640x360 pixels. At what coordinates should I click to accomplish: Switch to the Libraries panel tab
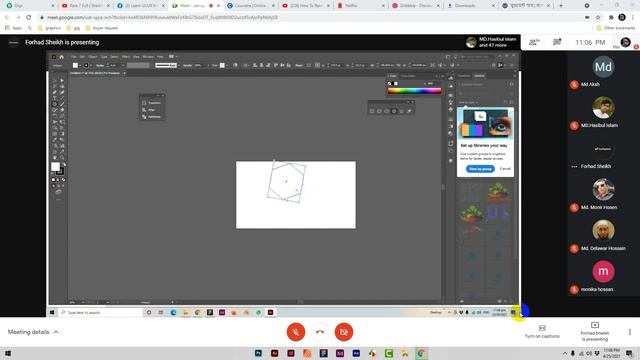coord(479,76)
